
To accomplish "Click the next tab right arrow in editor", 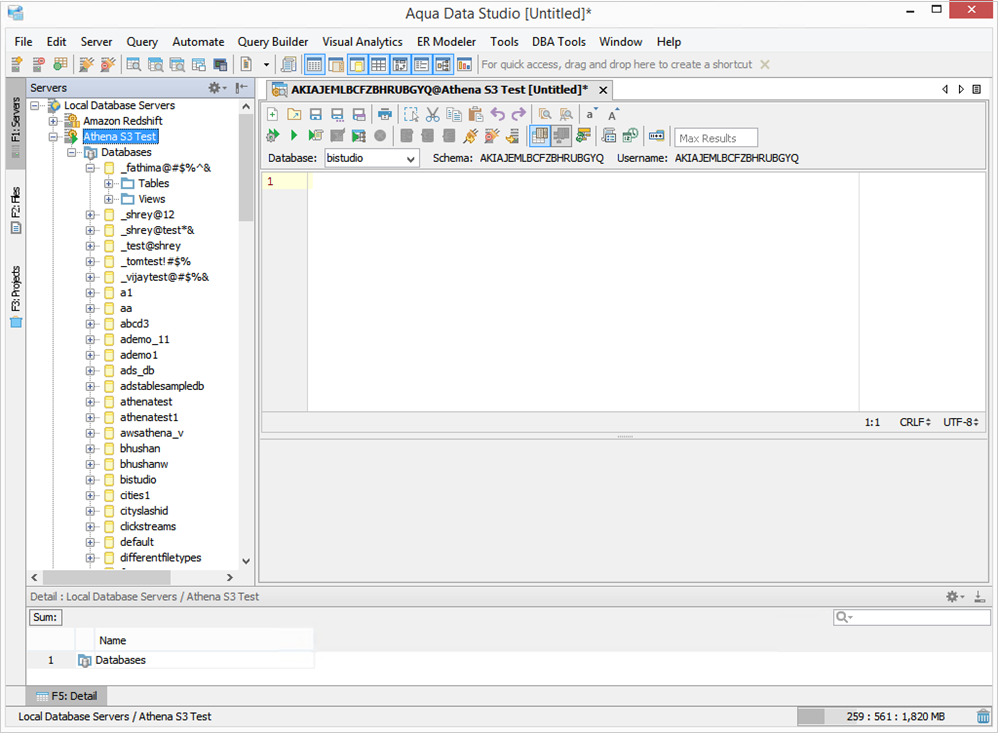I will [961, 90].
